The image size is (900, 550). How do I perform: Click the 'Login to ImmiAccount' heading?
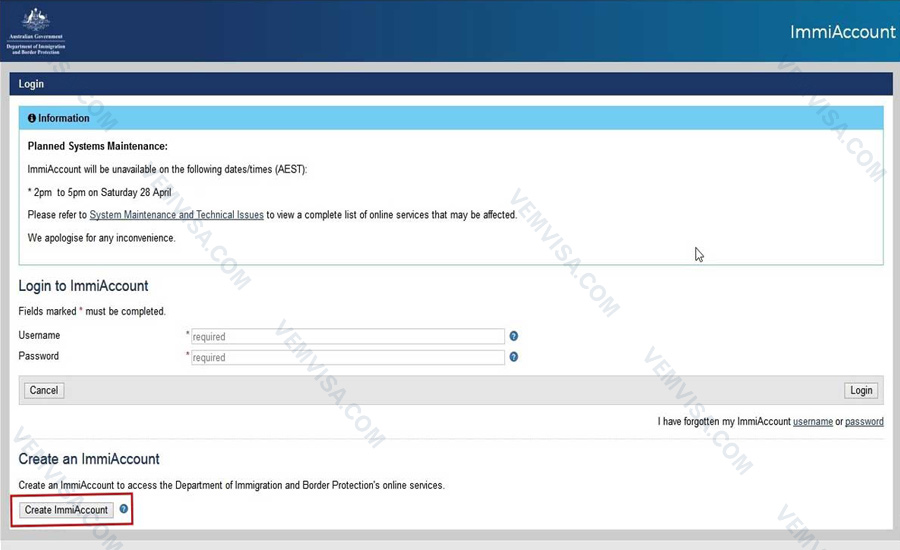83,286
